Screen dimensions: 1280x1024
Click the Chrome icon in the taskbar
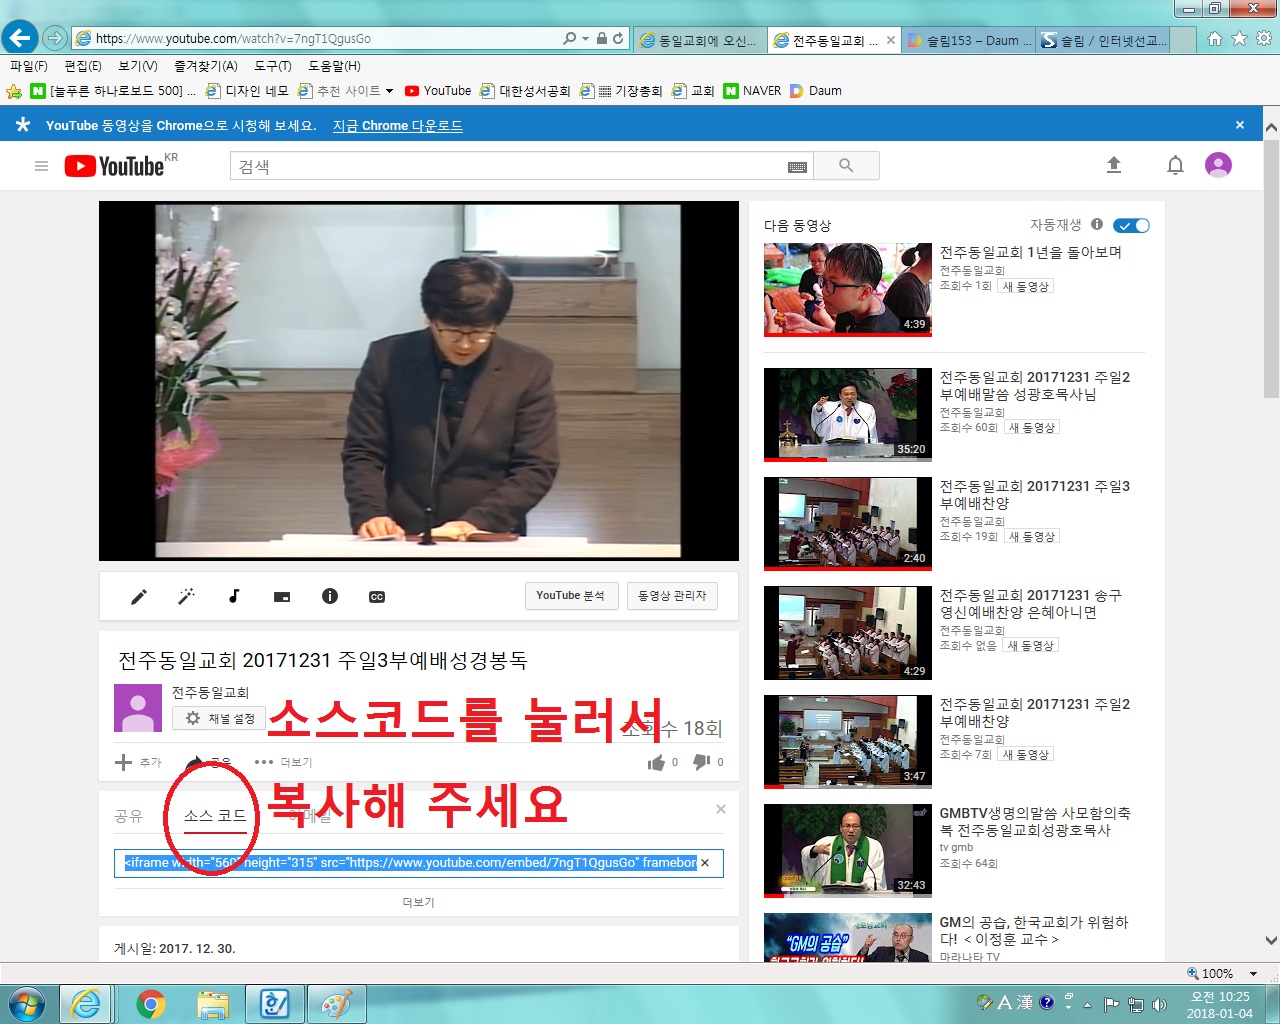(151, 1003)
